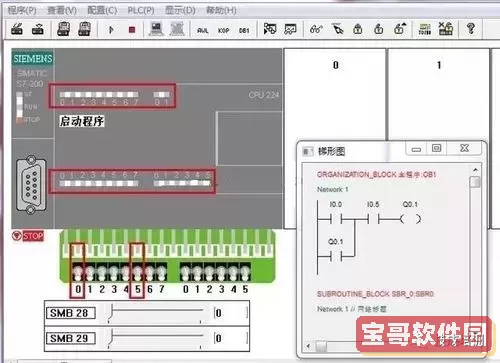Click the Q0.1 self-holding contact
Viewport: 500px width, 363px height.
[x=336, y=256]
